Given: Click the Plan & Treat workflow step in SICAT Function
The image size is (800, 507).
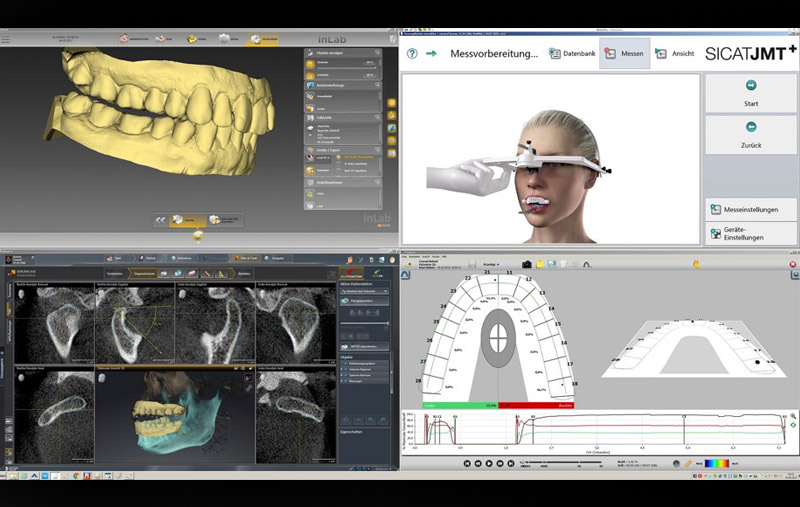Looking at the screenshot, I should (x=245, y=259).
